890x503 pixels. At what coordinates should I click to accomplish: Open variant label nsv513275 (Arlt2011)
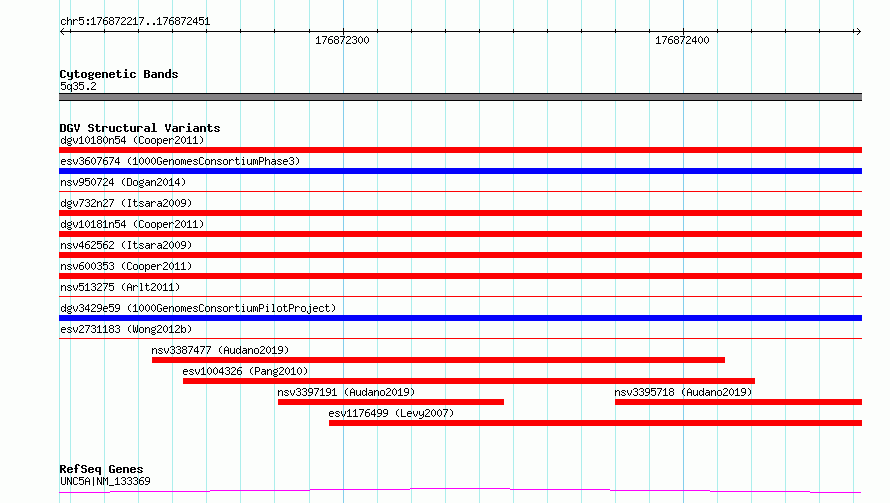click(120, 287)
